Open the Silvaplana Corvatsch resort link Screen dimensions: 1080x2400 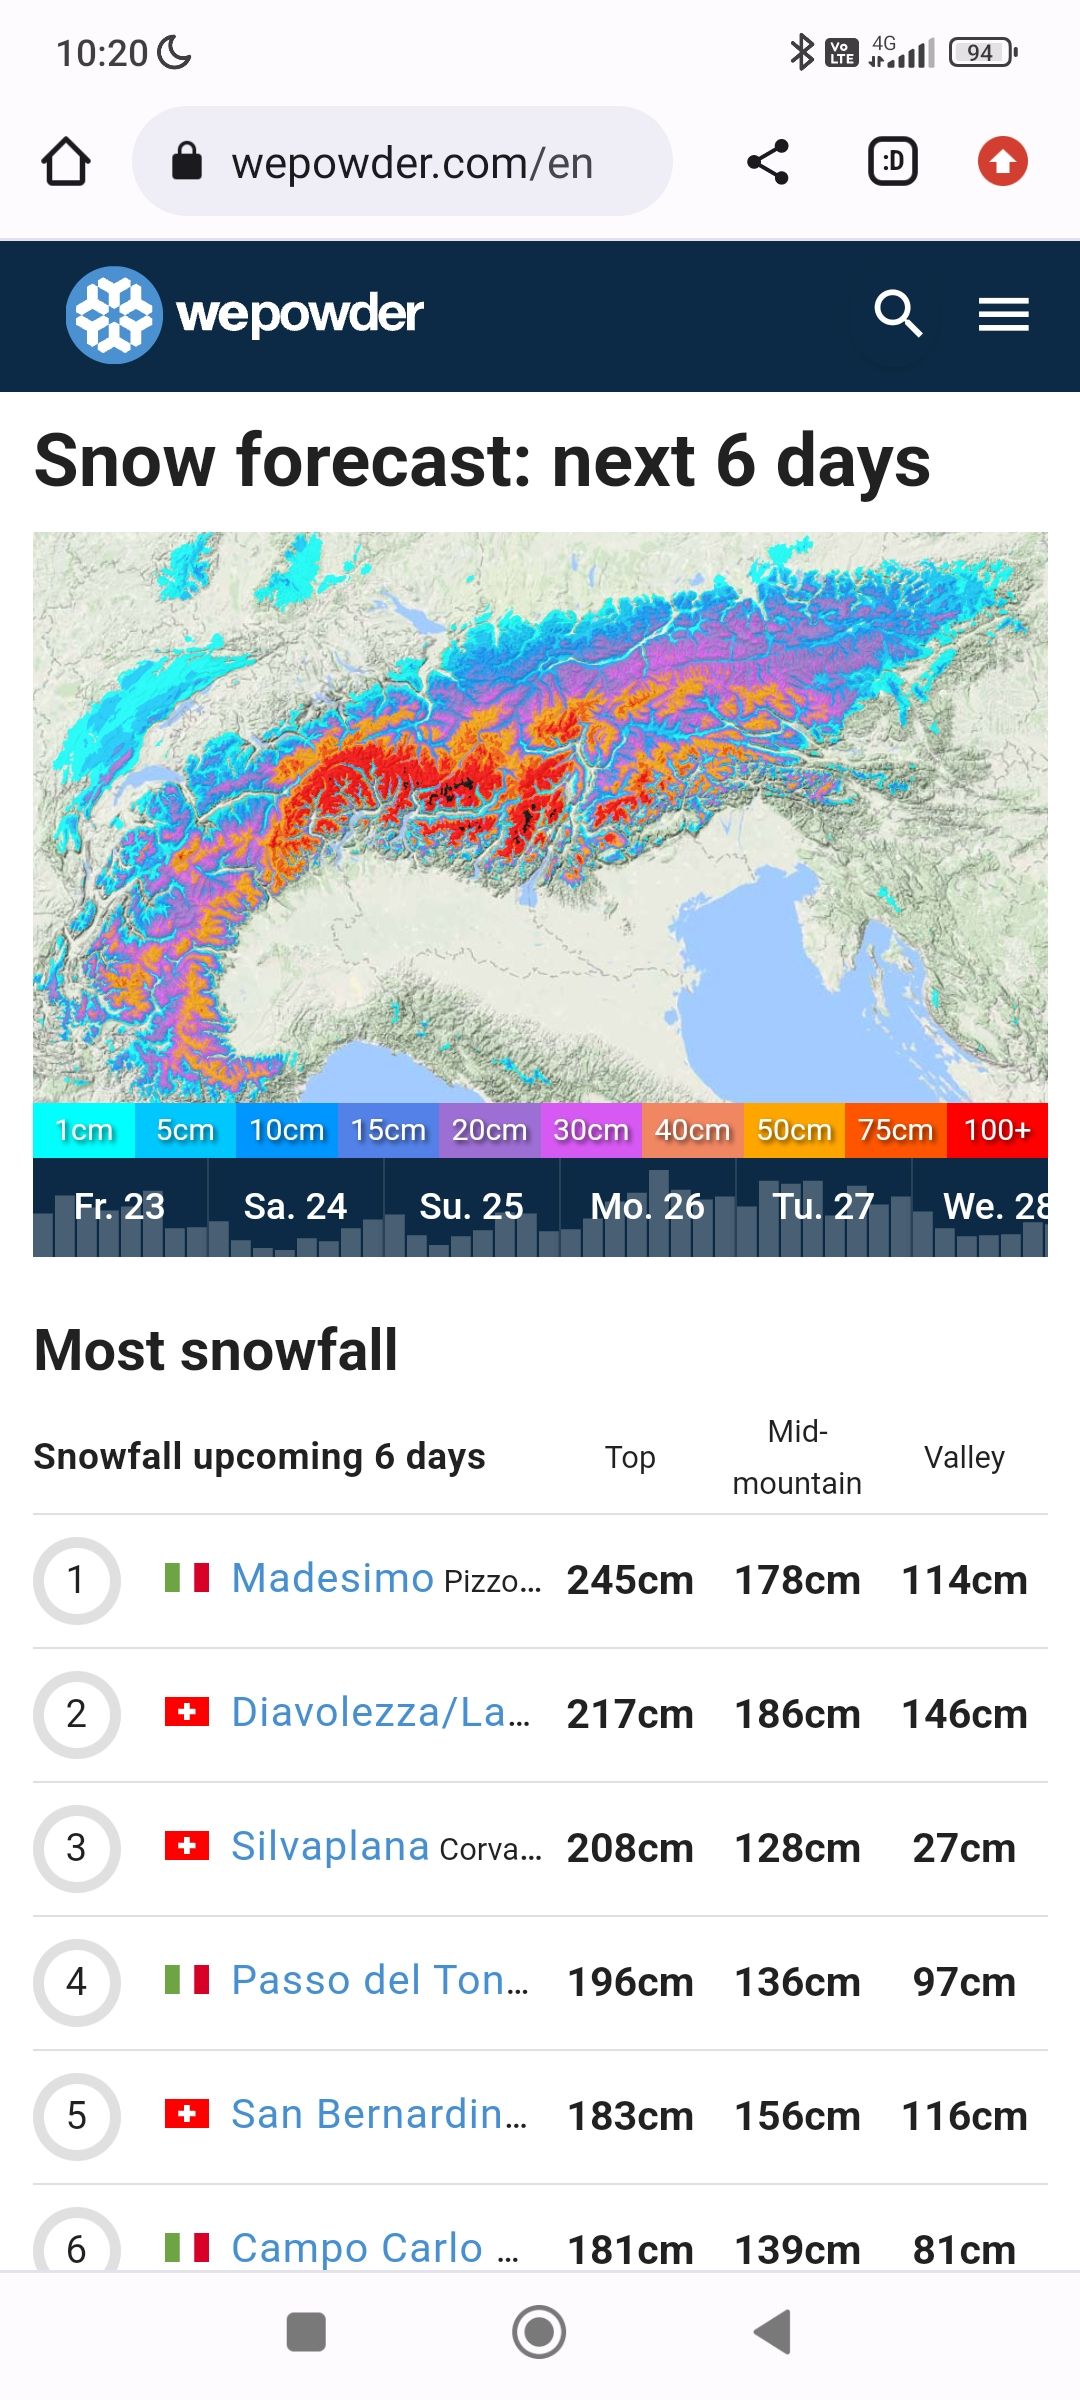329,1846
